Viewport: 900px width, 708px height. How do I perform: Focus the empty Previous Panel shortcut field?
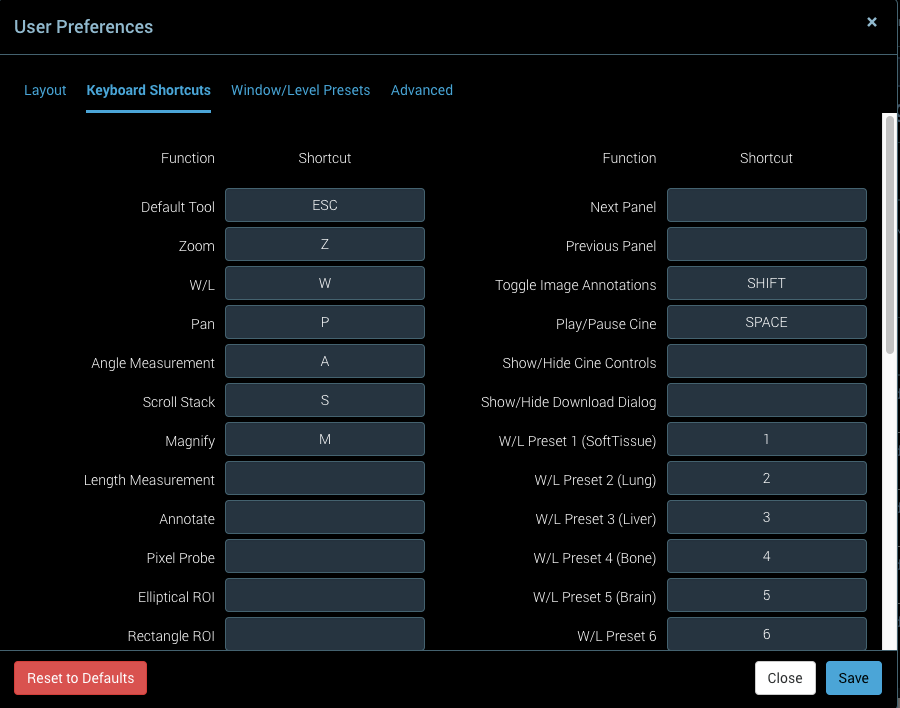coord(767,244)
